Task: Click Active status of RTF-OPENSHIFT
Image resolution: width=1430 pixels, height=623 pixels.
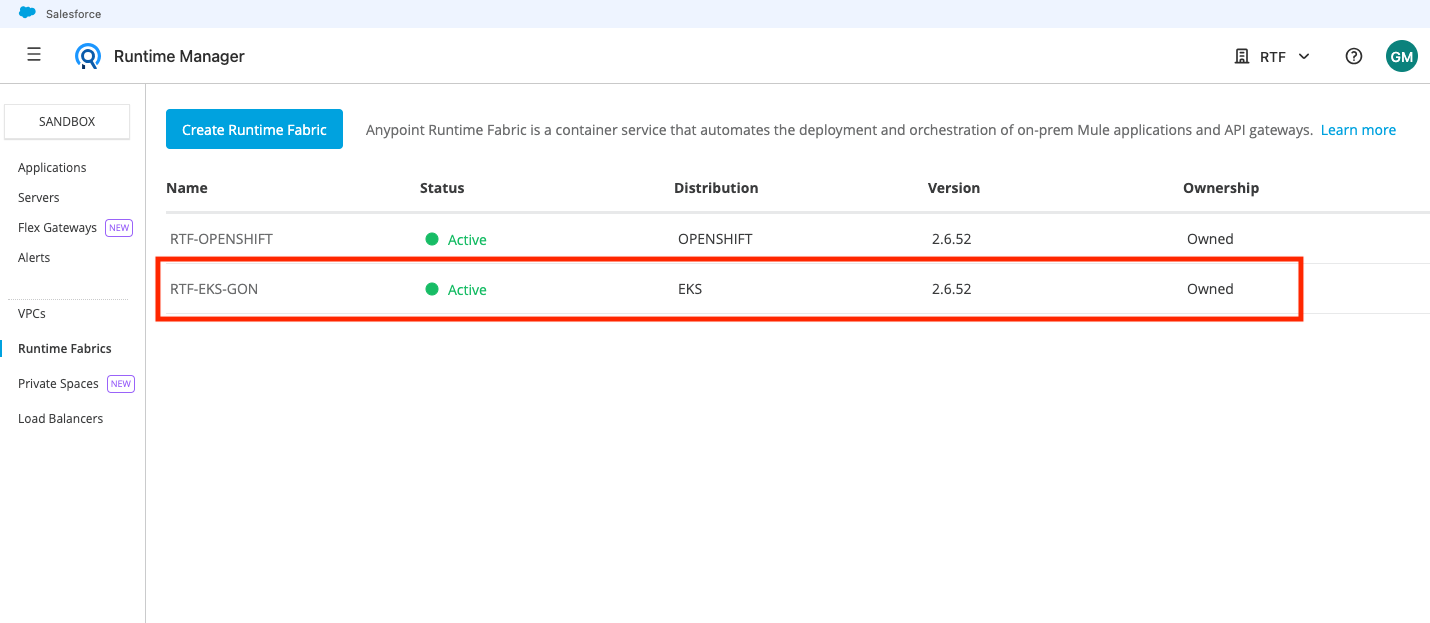Action: [467, 240]
